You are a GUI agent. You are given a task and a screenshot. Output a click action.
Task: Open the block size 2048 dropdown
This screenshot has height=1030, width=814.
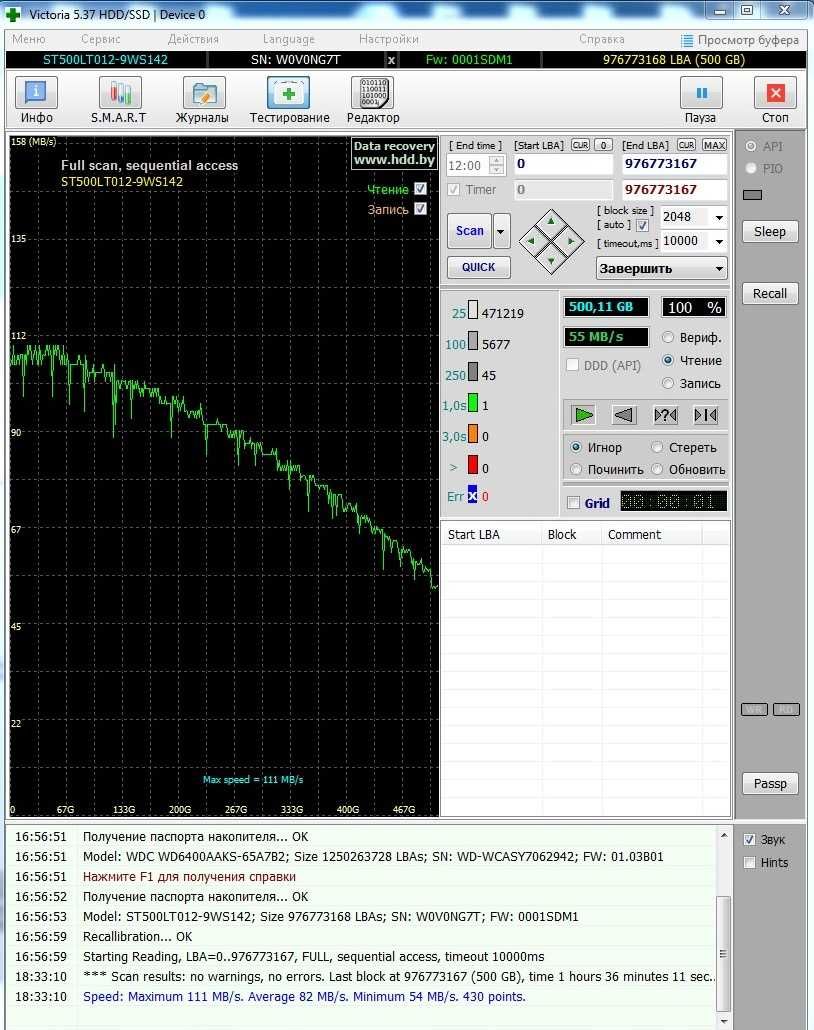[719, 217]
